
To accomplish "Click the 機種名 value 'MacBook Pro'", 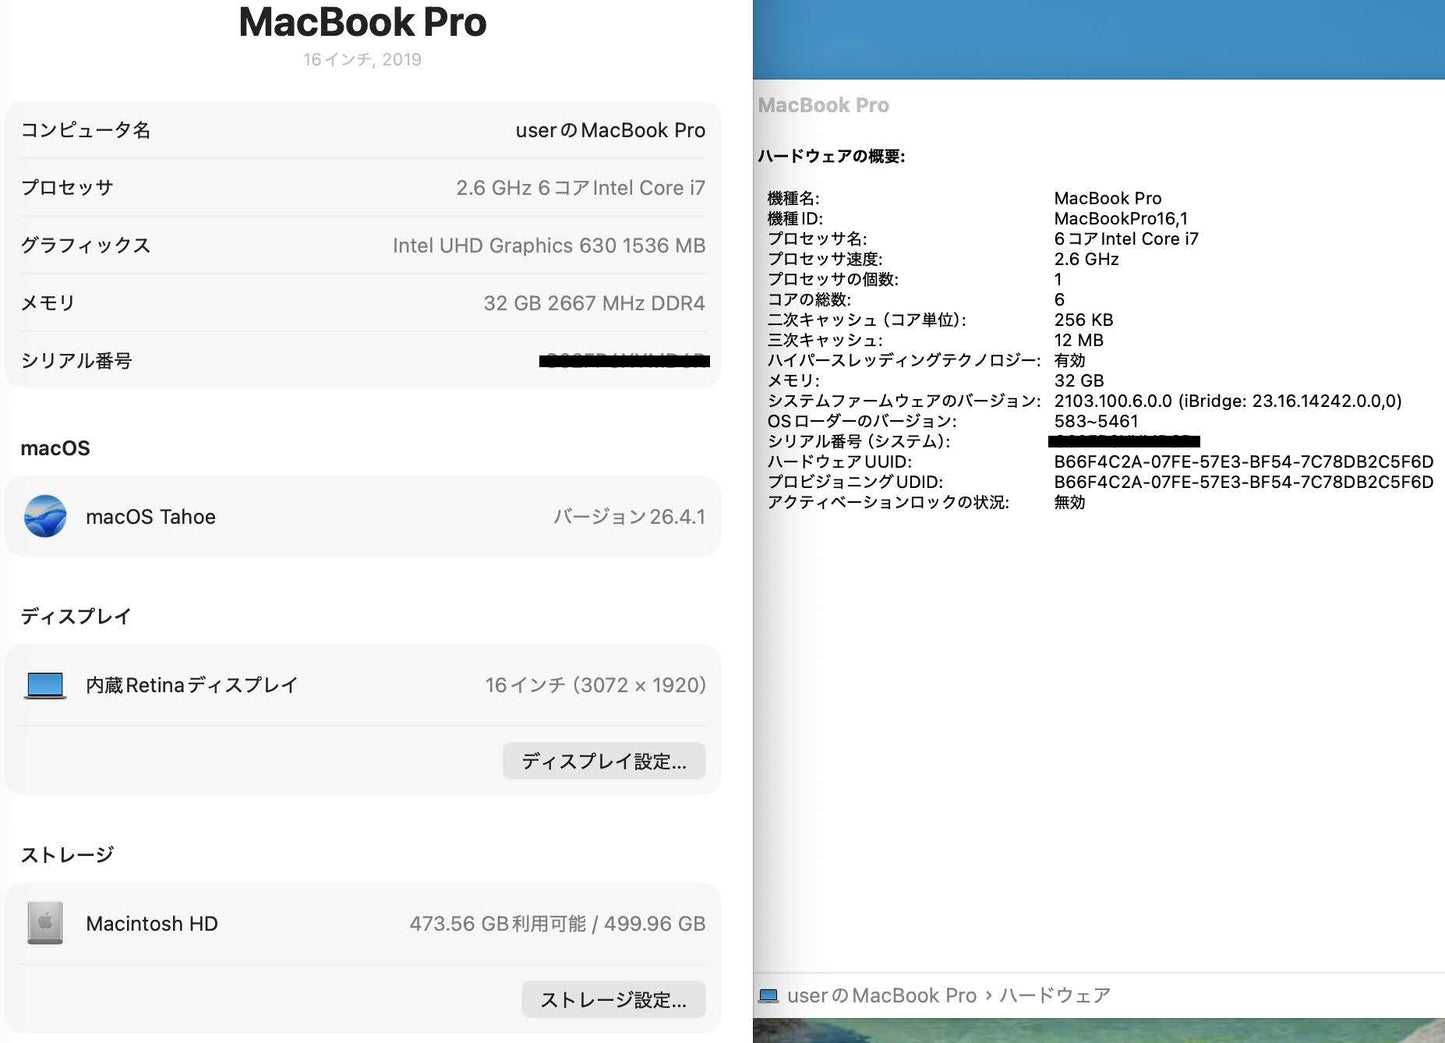I will (1108, 198).
